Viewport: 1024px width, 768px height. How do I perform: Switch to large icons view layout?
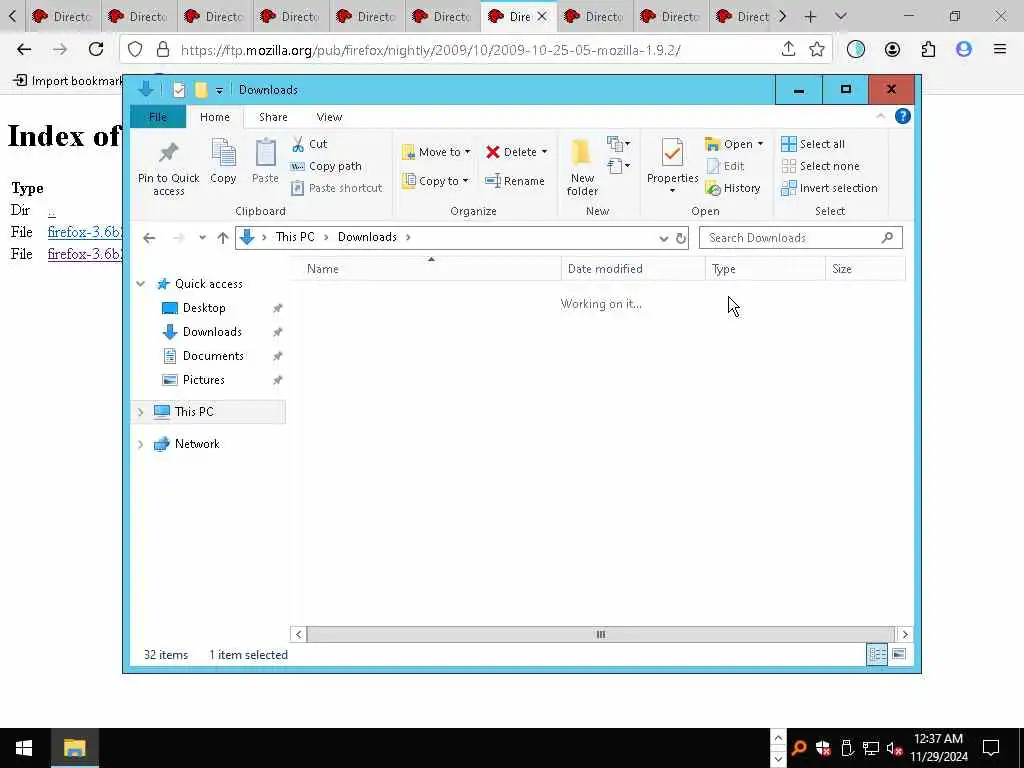point(899,654)
